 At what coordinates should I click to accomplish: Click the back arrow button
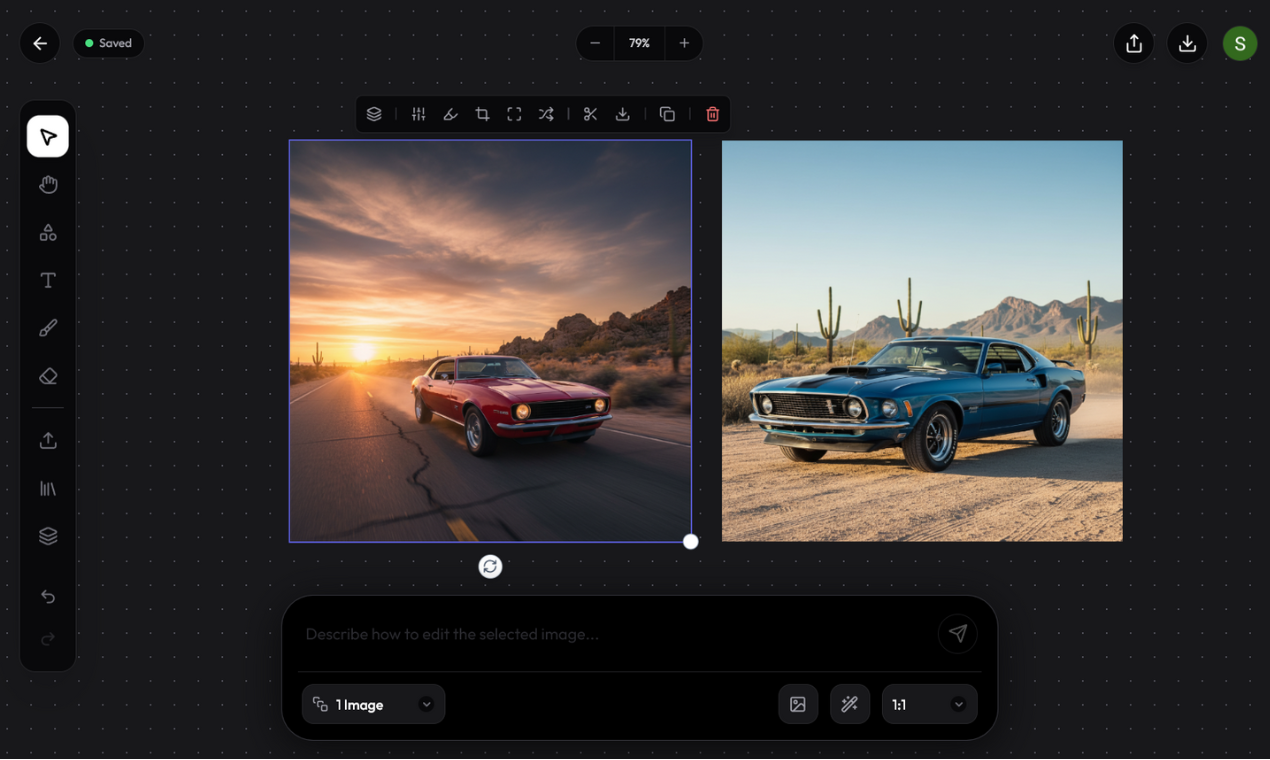[40, 43]
